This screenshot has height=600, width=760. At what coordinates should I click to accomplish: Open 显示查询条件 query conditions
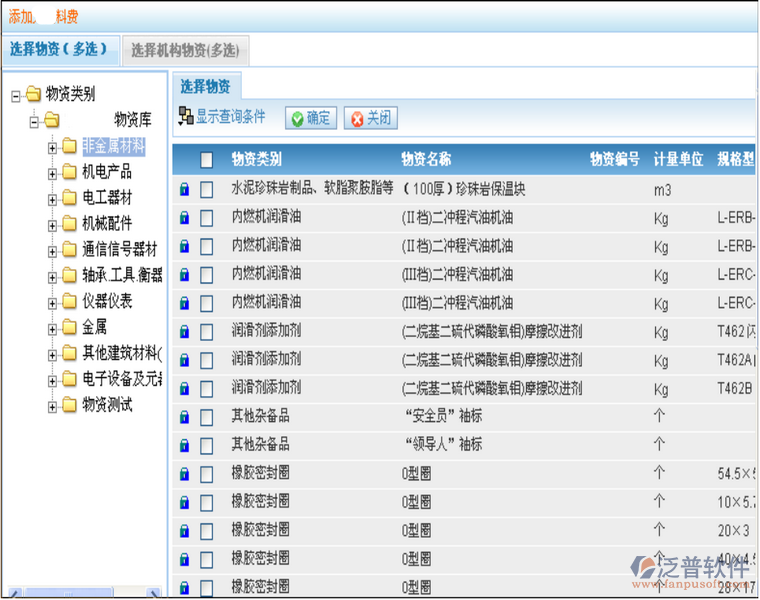point(230,117)
